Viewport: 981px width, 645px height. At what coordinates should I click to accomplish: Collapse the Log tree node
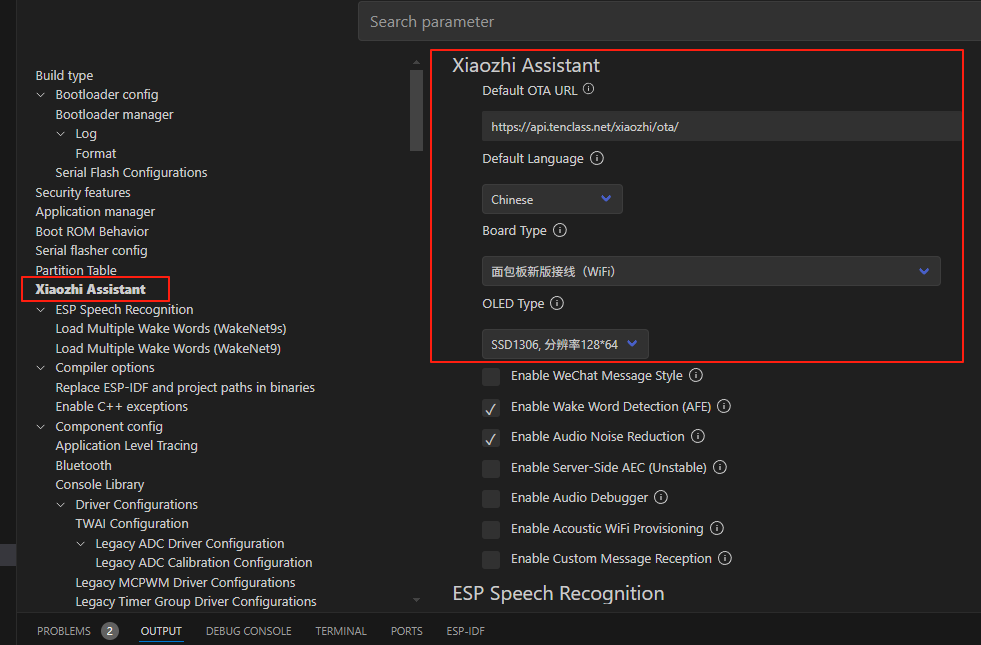point(61,134)
